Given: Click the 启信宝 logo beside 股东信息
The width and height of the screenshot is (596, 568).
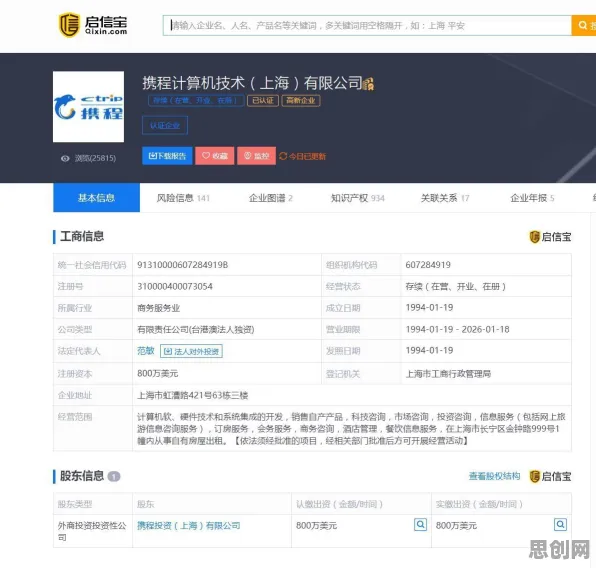Looking at the screenshot, I should pos(550,476).
